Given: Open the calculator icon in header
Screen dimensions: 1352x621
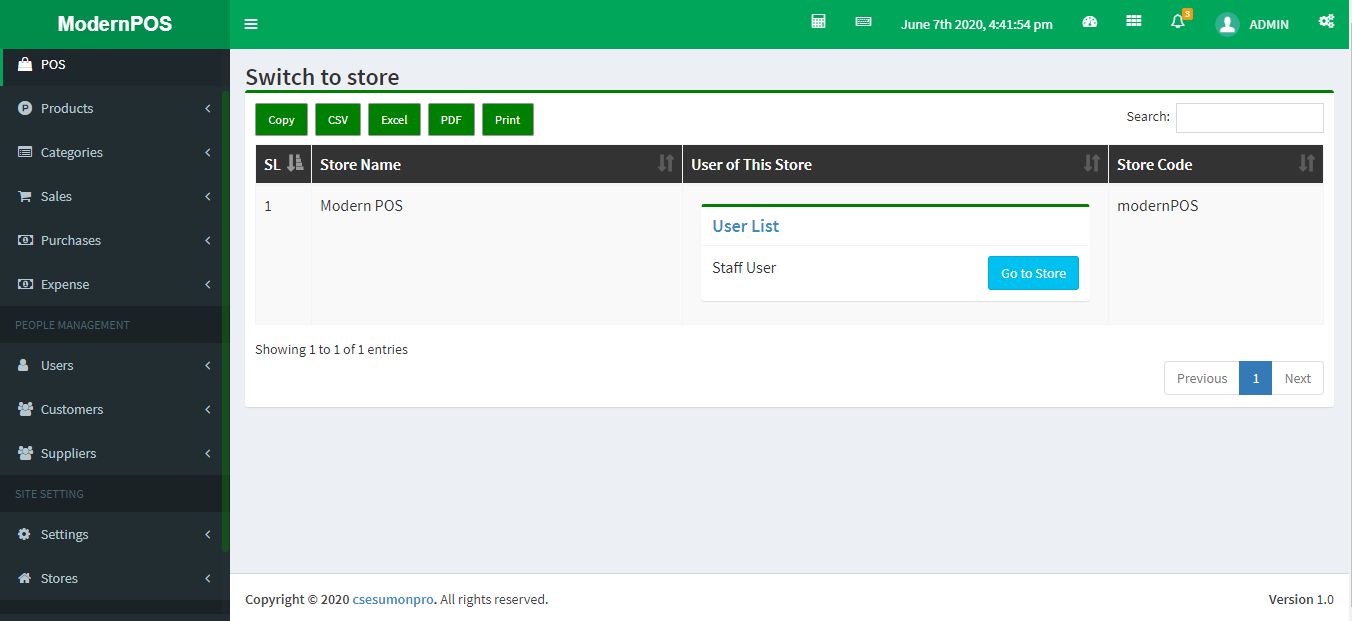Looking at the screenshot, I should [x=818, y=21].
